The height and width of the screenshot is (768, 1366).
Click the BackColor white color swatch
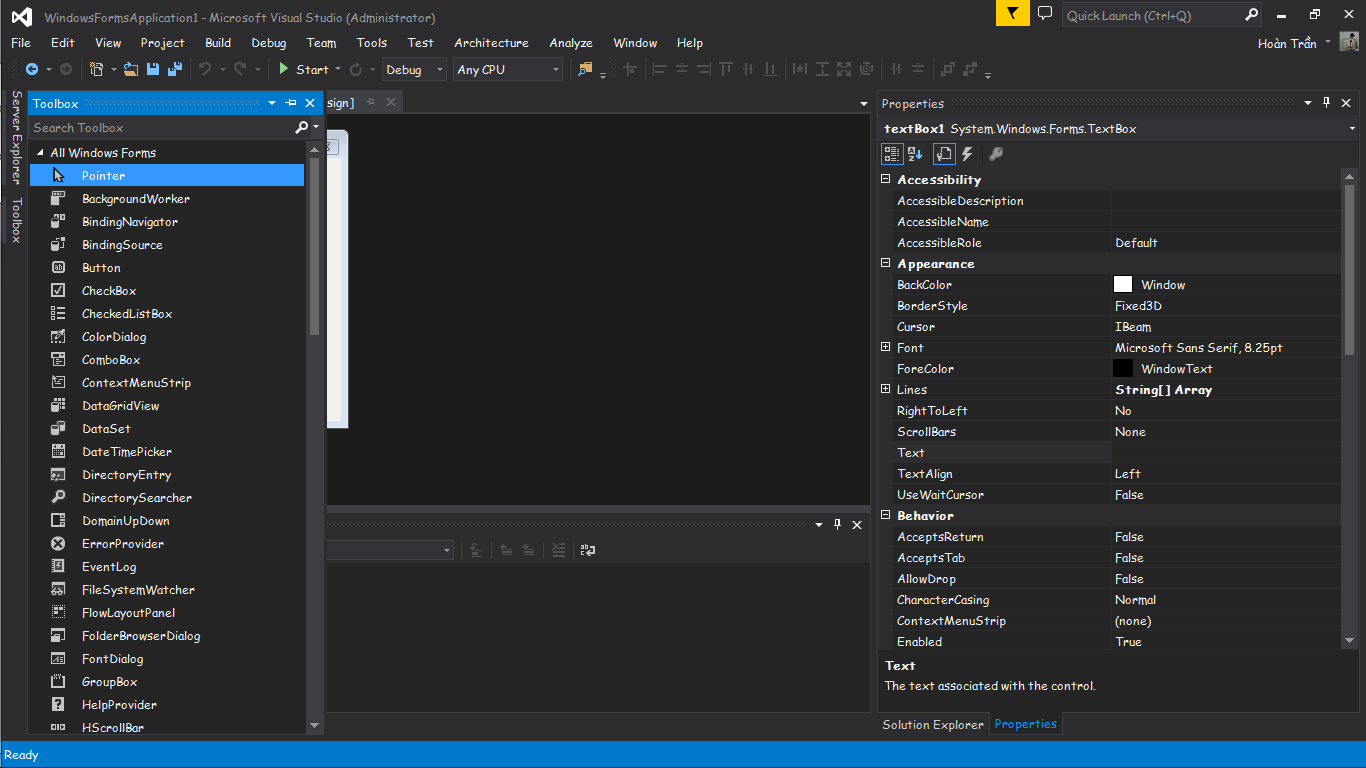coord(1123,285)
